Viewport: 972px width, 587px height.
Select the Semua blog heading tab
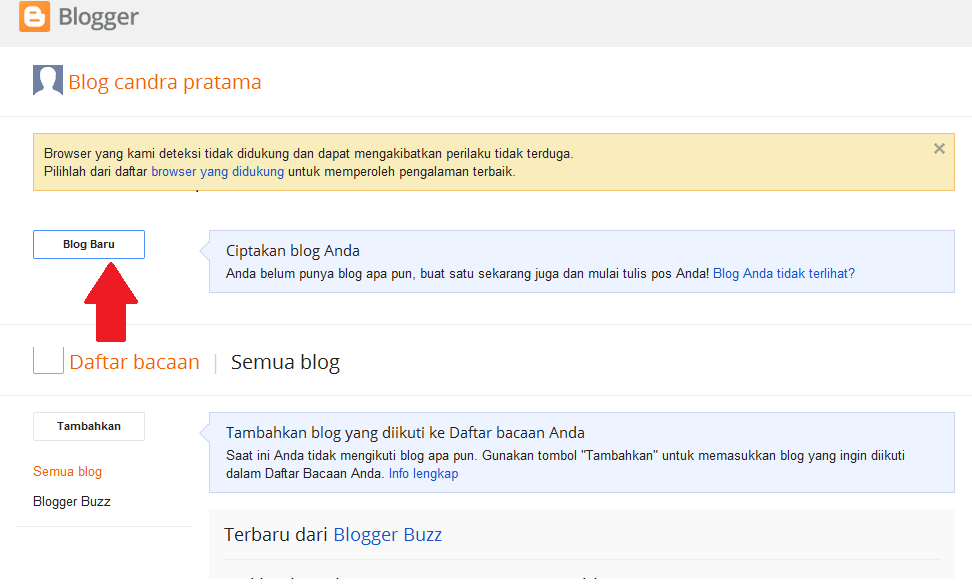[285, 362]
